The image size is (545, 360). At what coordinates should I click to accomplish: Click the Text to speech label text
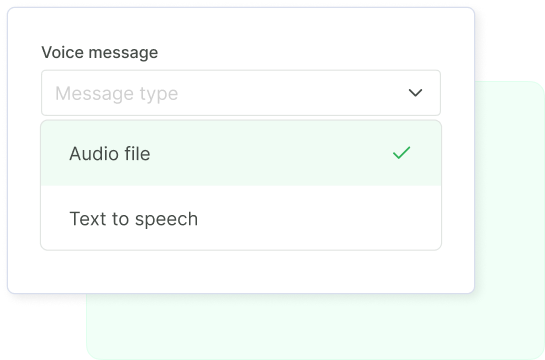click(134, 219)
